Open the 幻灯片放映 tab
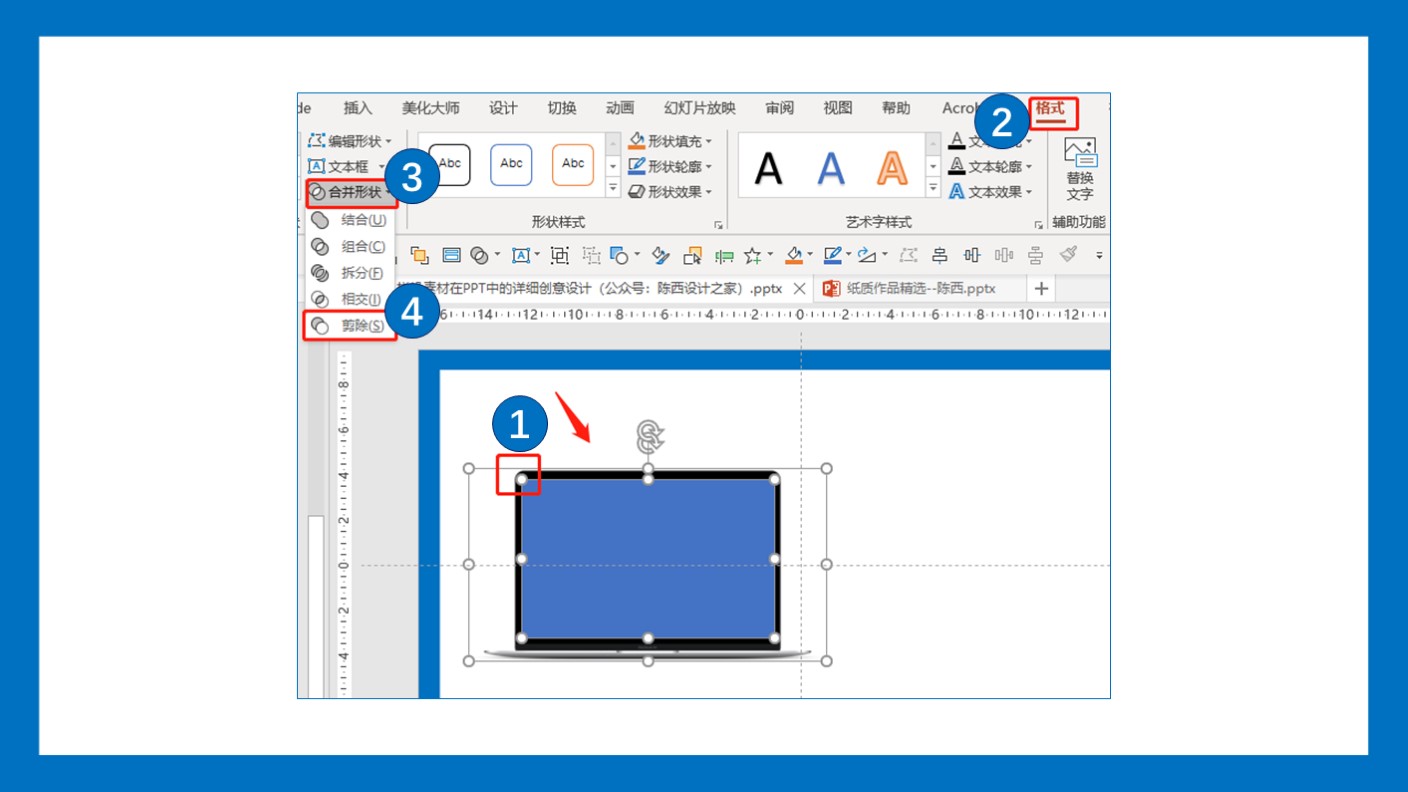The image size is (1408, 792). [x=700, y=108]
